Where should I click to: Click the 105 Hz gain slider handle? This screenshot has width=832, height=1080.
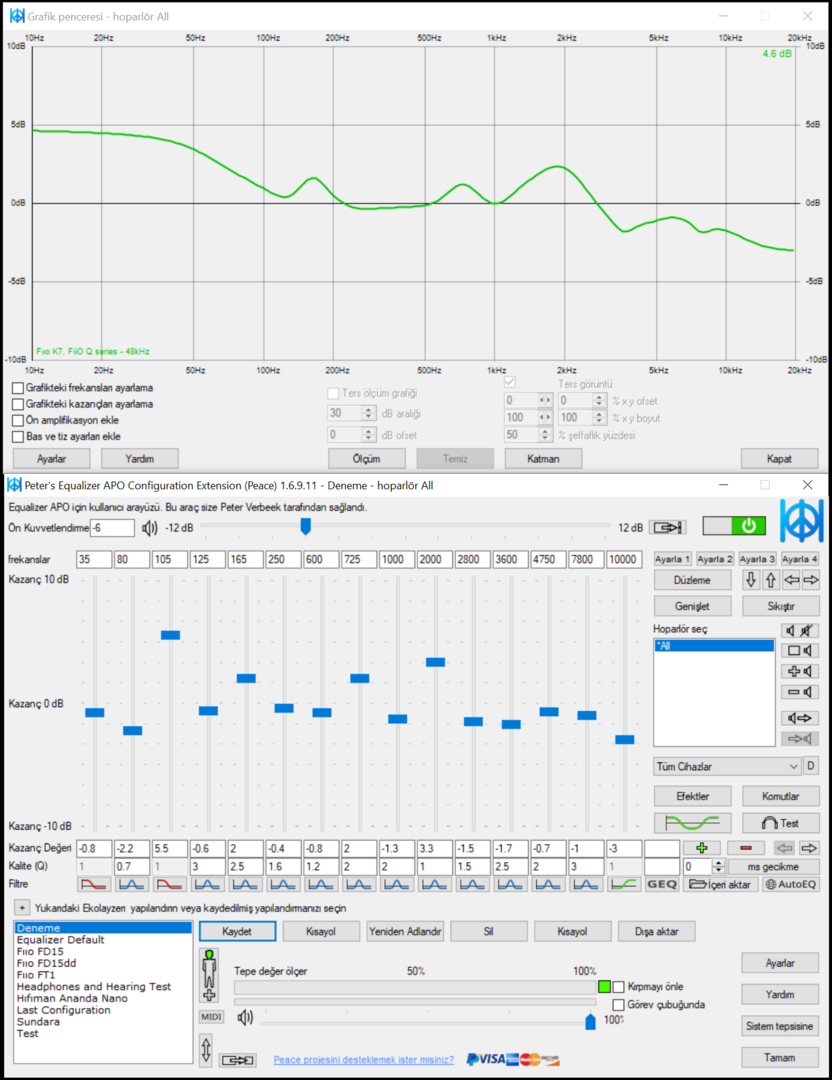[170, 635]
